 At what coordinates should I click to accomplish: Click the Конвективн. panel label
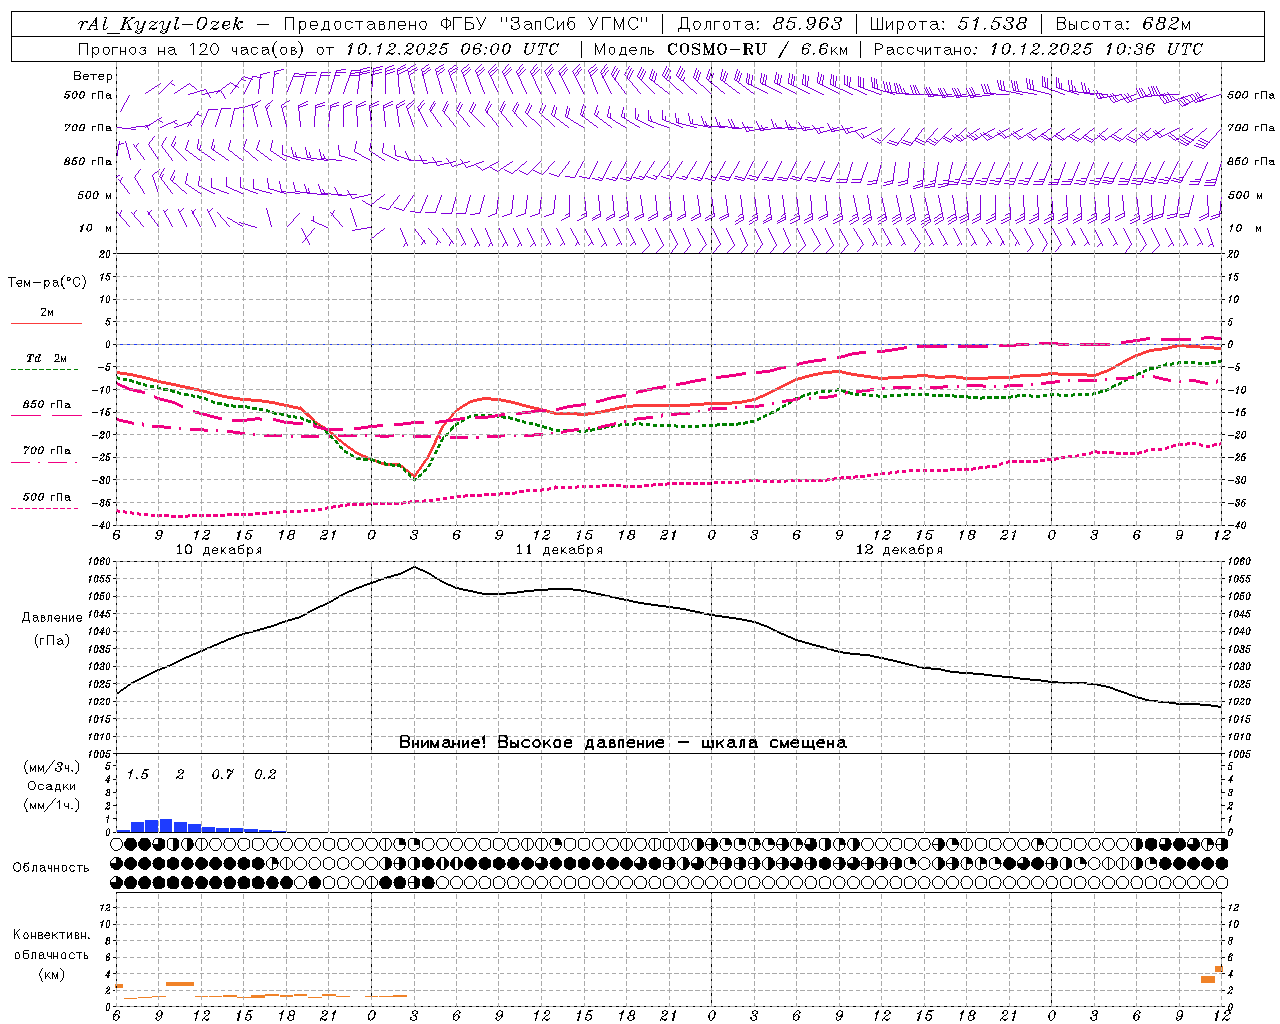tap(52, 935)
